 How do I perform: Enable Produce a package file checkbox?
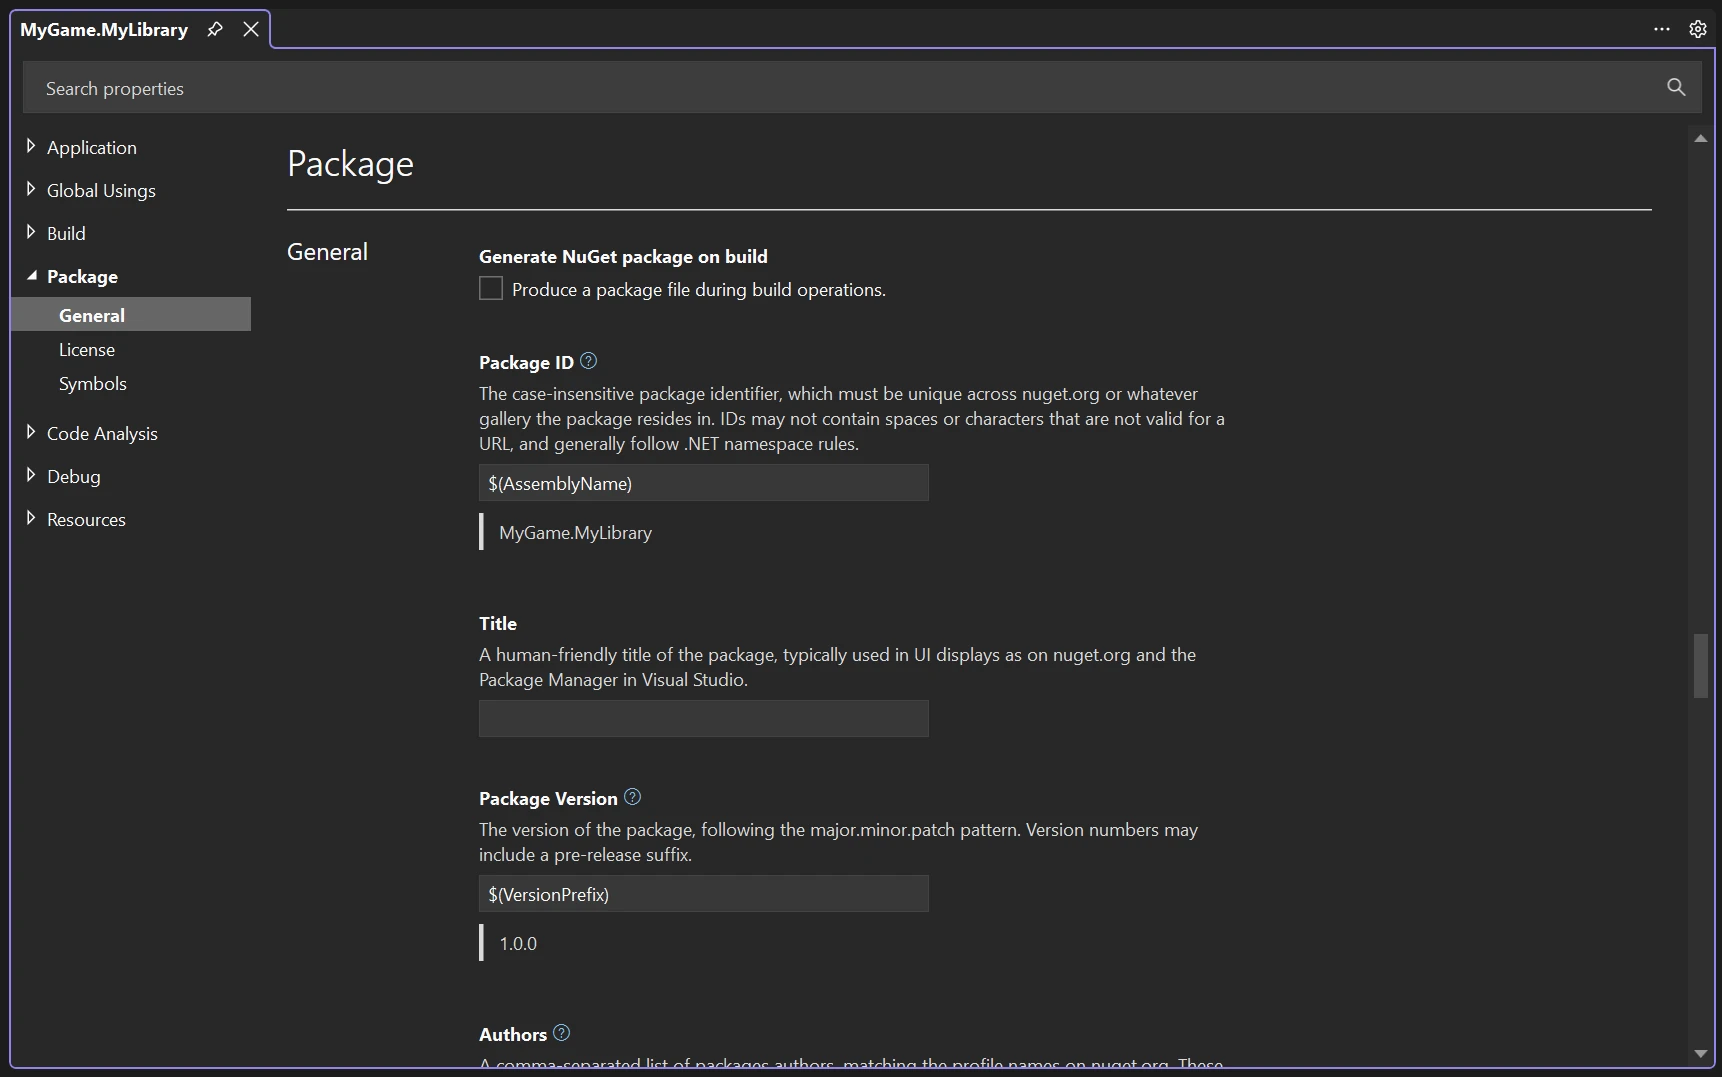(491, 289)
